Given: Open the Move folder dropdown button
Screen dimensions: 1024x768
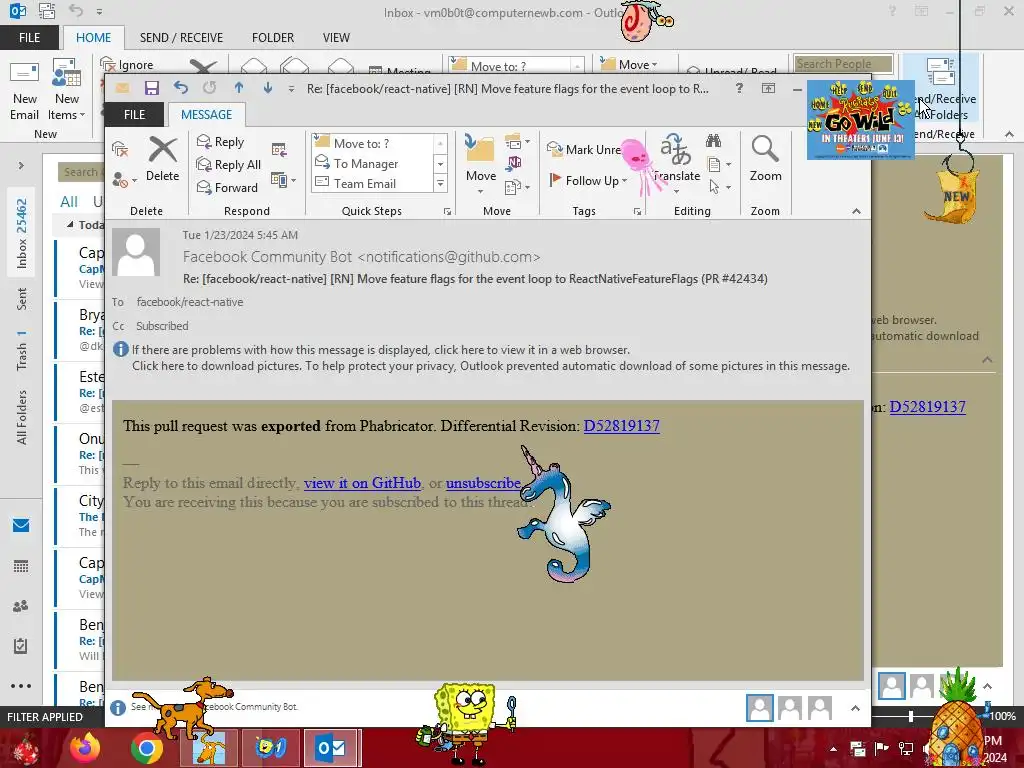Looking at the screenshot, I should 481,163.
